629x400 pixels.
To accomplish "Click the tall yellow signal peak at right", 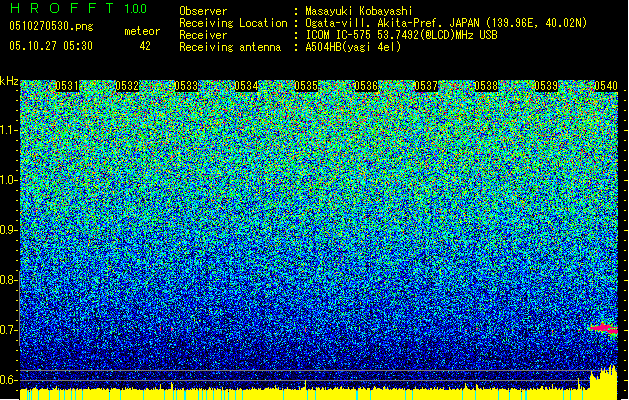I will [x=603, y=382].
